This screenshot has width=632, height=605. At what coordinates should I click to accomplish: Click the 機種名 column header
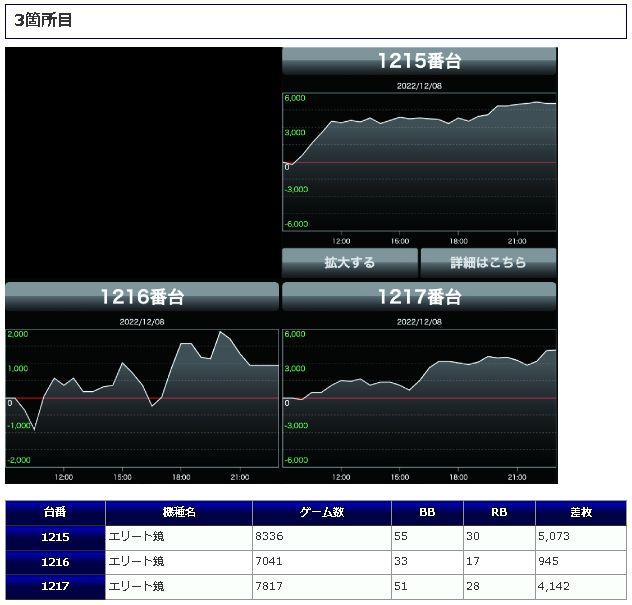[179, 513]
